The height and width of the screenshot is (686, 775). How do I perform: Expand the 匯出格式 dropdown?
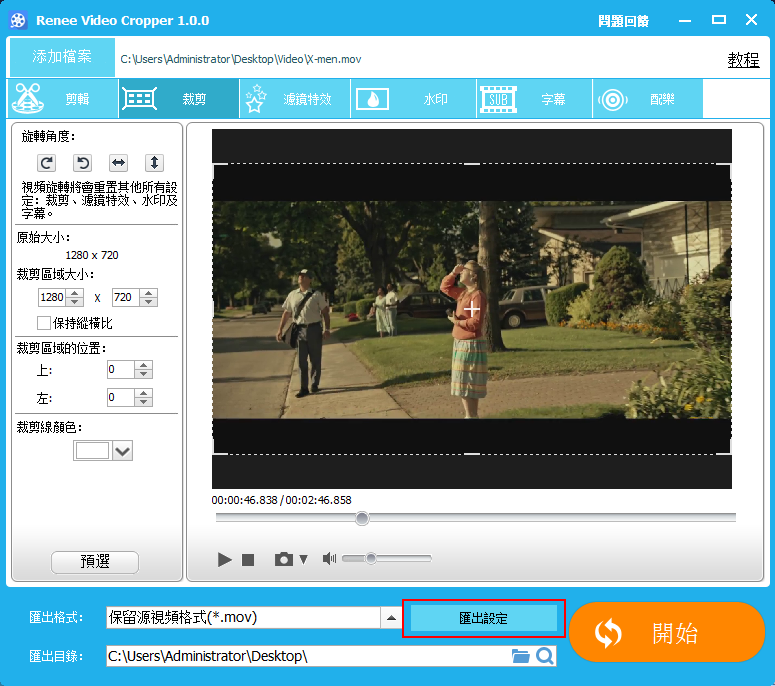pos(391,618)
